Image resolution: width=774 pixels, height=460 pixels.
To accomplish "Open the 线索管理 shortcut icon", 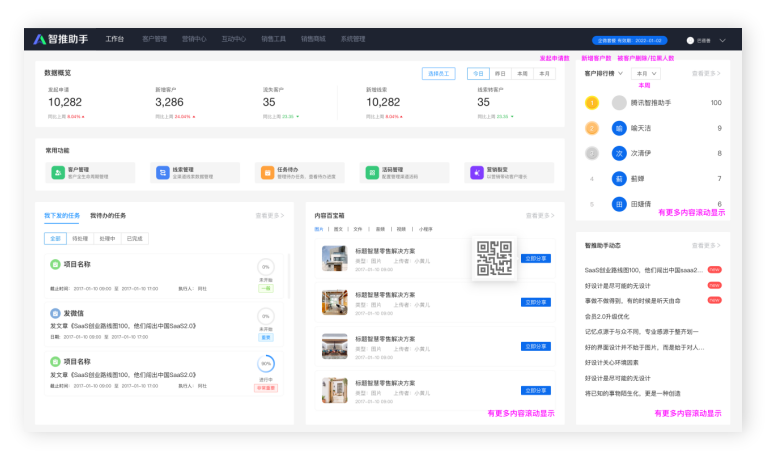I will [163, 173].
